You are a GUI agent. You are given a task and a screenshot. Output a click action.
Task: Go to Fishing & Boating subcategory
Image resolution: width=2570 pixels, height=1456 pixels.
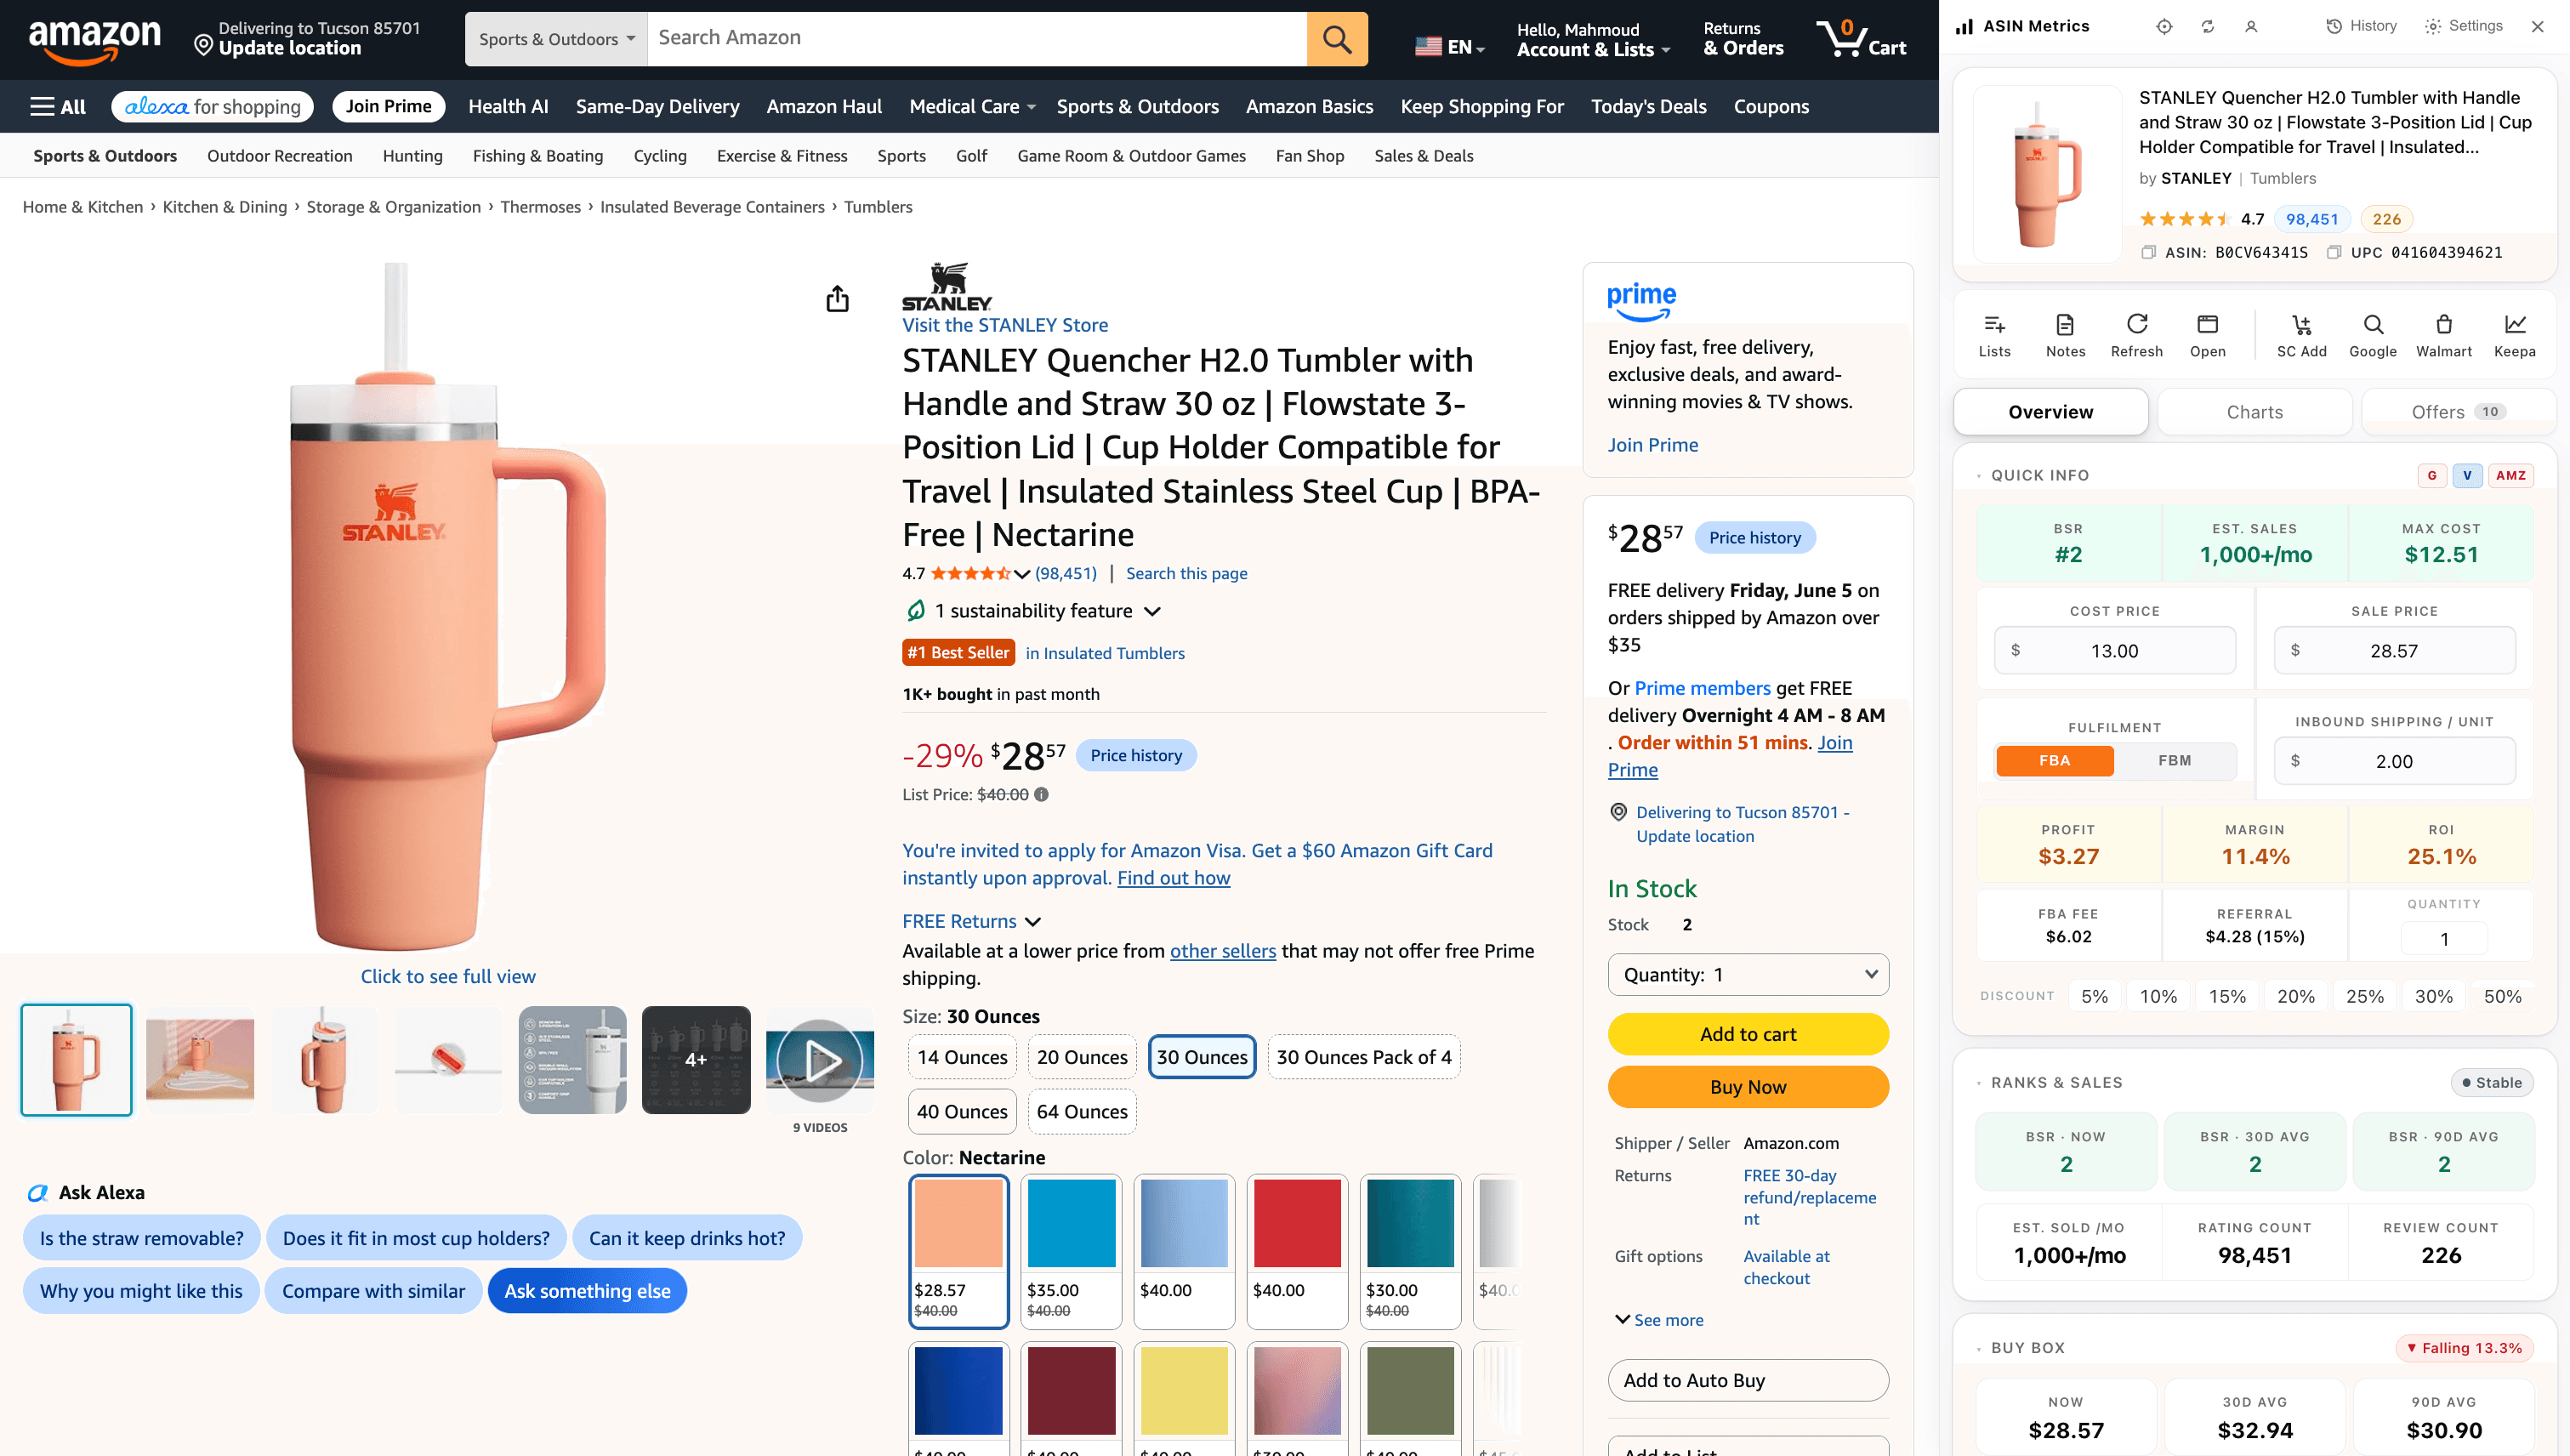click(x=538, y=155)
